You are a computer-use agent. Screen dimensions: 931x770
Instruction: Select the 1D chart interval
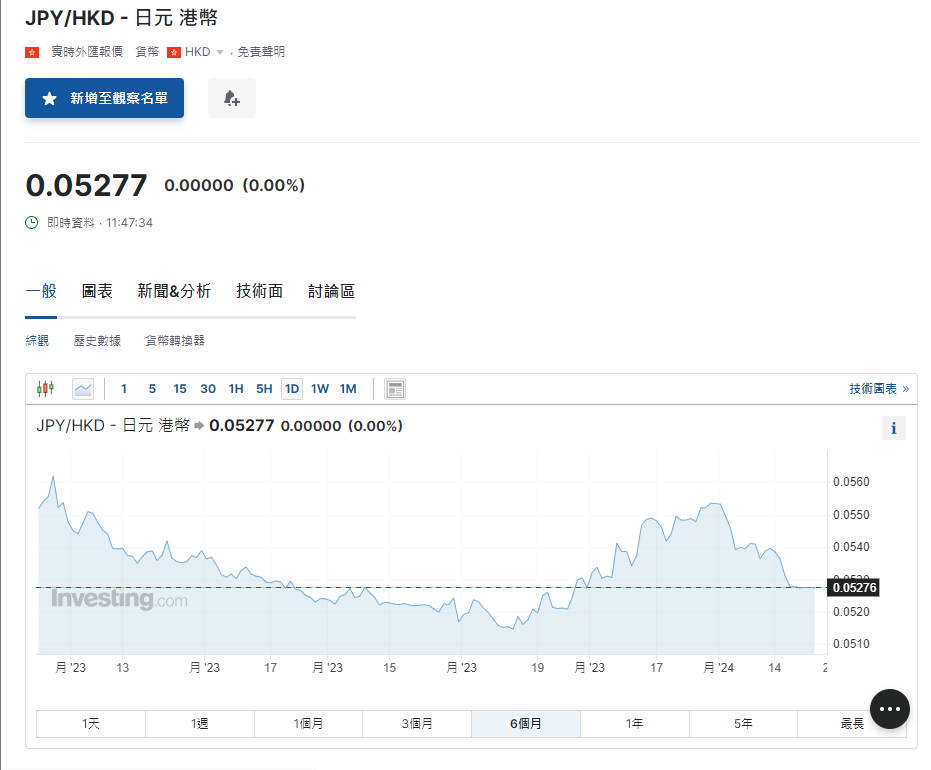point(292,389)
